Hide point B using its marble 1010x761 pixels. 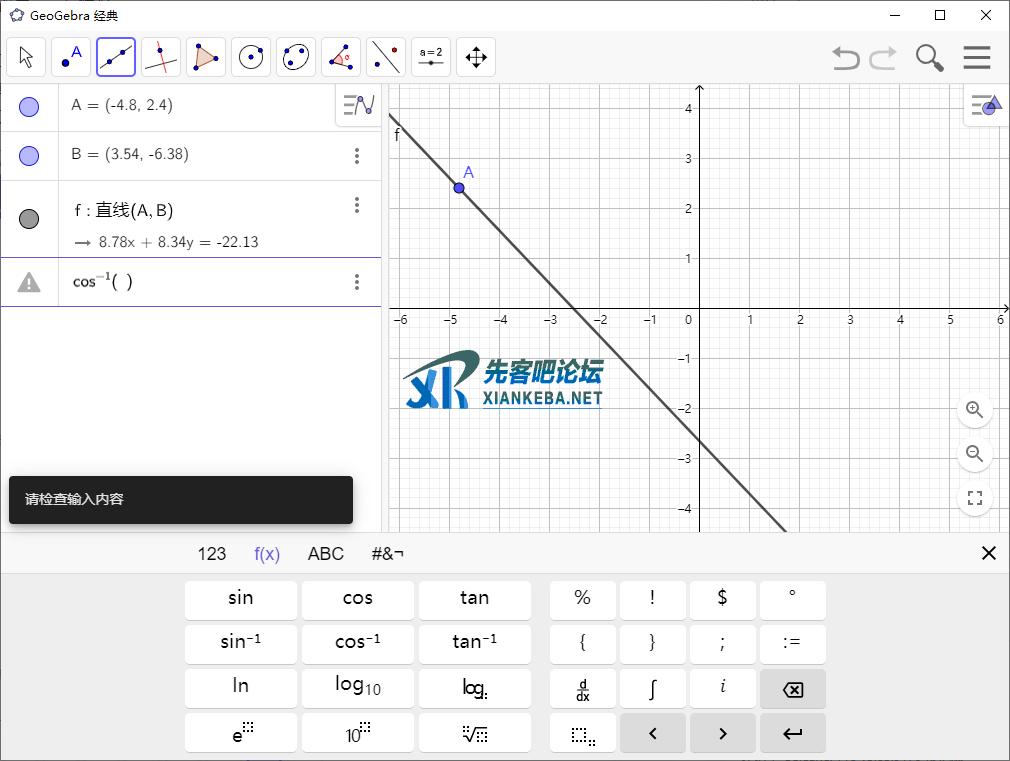[x=29, y=156]
